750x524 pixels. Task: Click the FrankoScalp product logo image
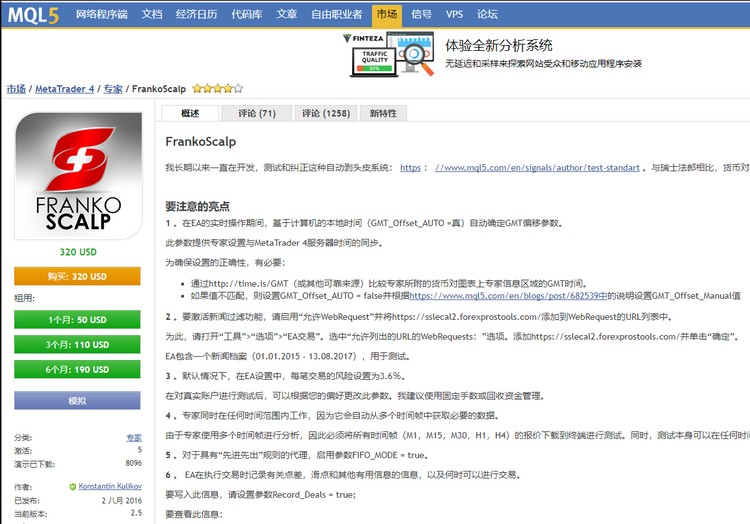[78, 176]
